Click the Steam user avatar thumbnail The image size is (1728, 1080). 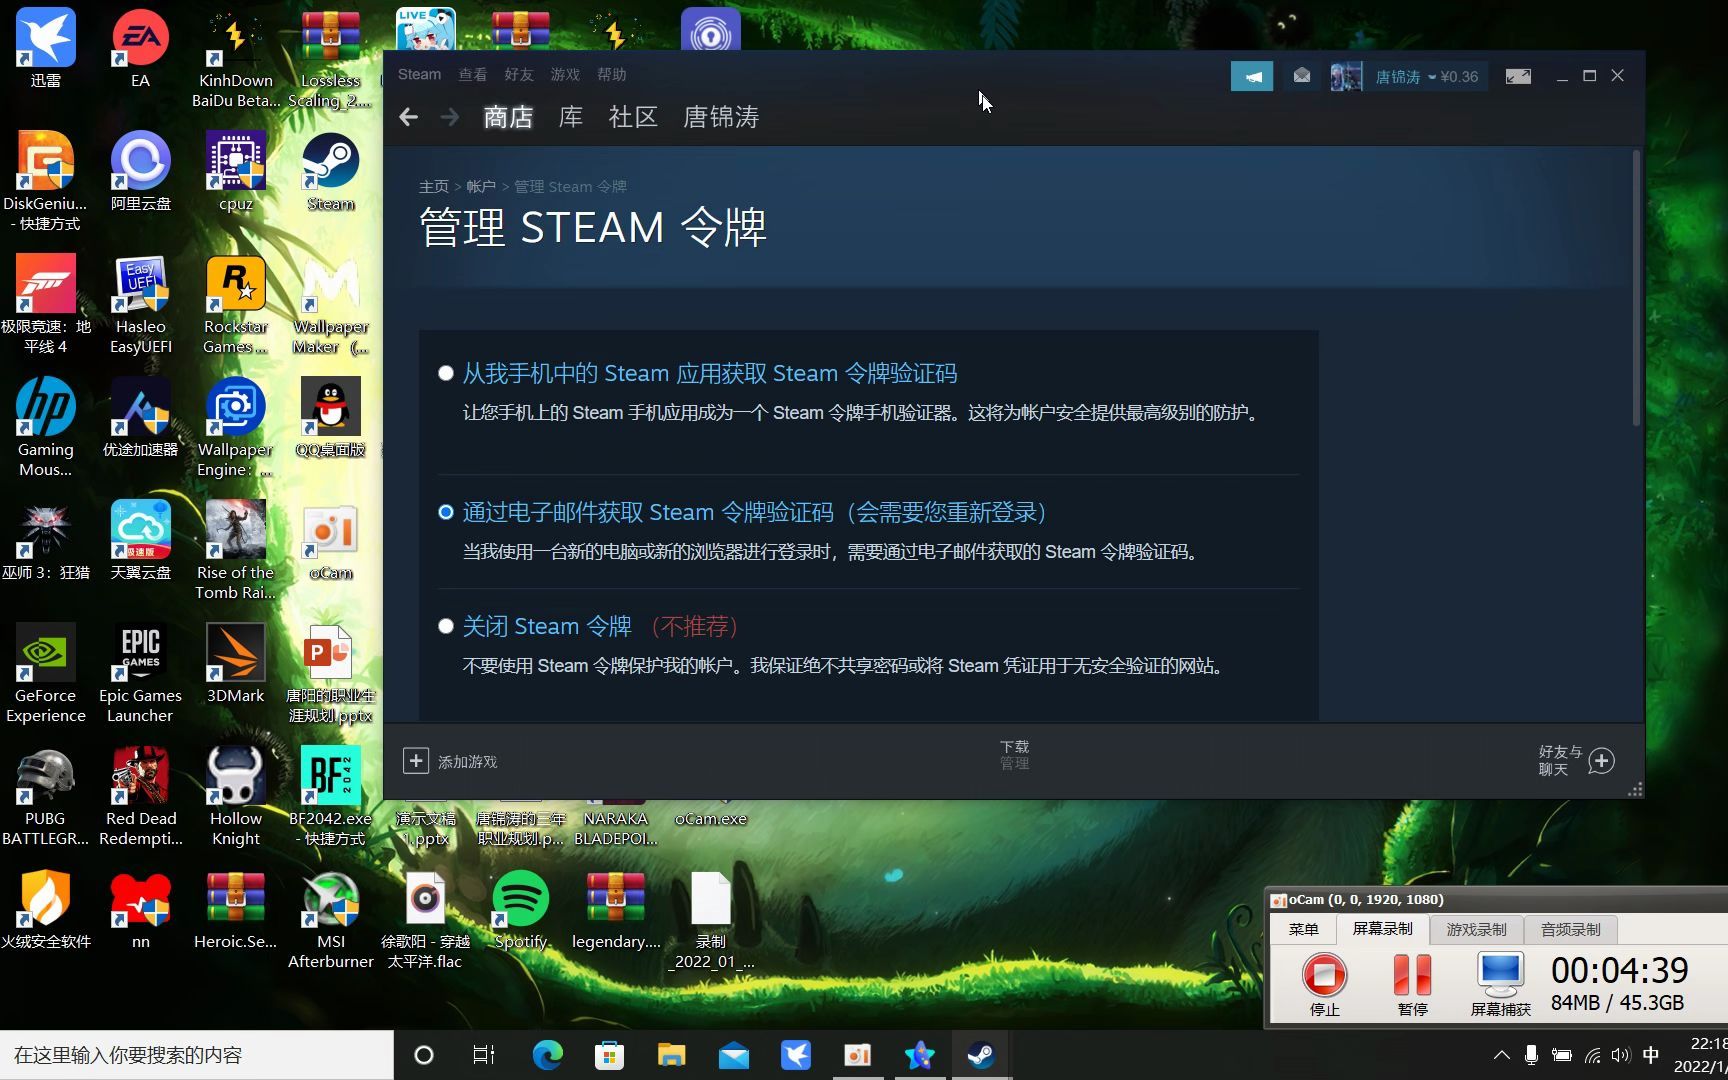[x=1346, y=76]
